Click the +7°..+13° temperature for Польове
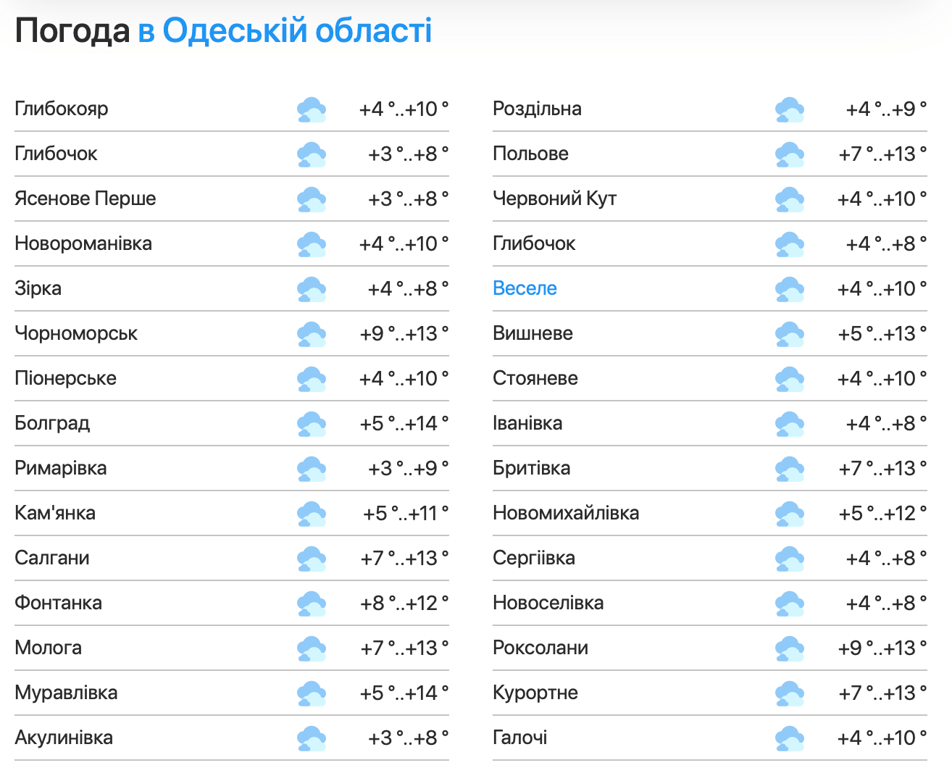The width and height of the screenshot is (952, 768). (882, 154)
